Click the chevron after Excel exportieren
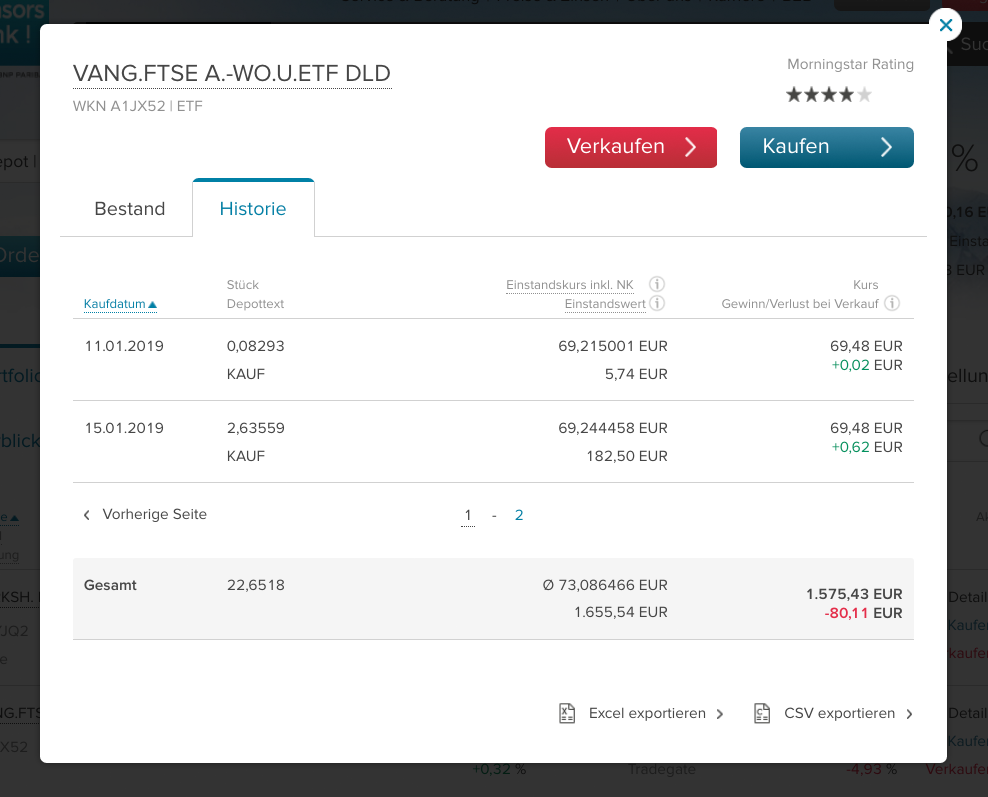 click(720, 714)
